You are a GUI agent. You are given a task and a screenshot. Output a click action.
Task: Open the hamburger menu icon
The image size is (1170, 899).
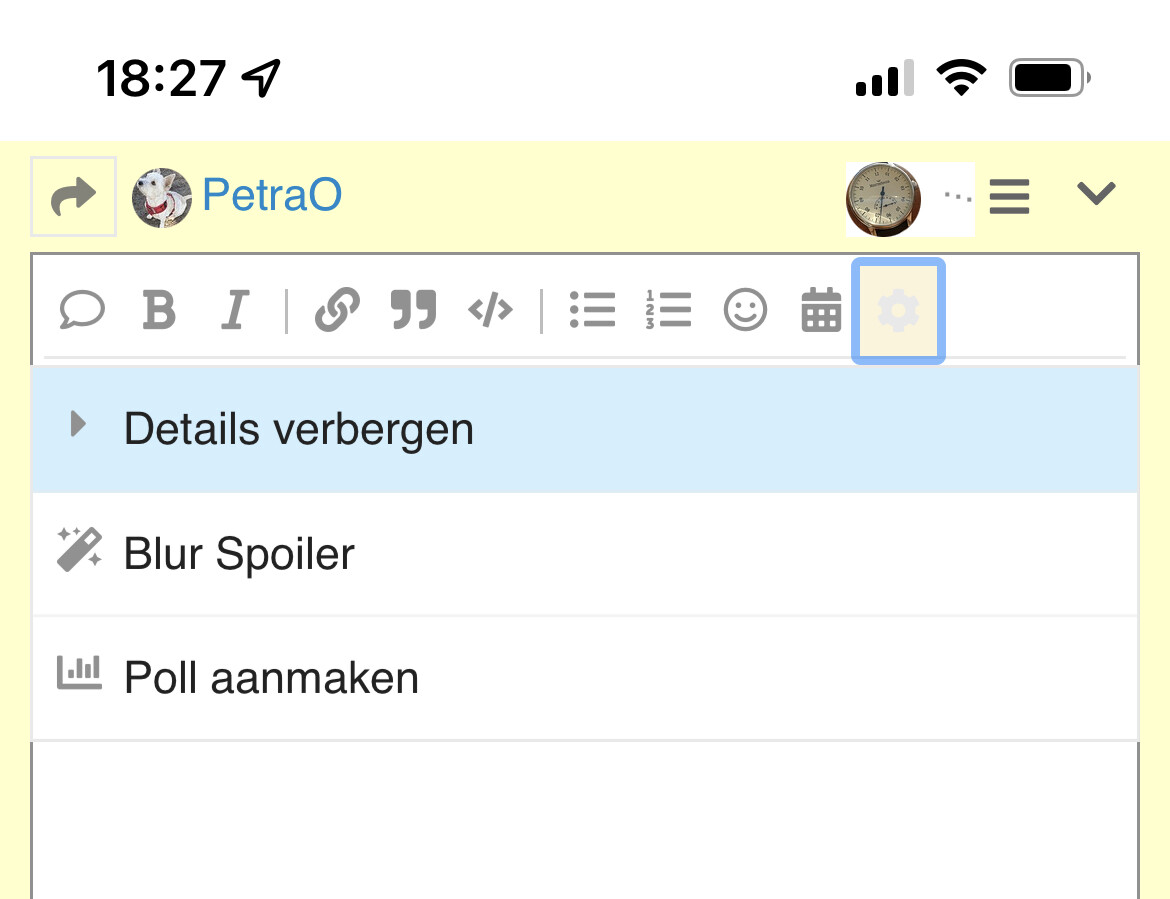tap(1010, 196)
